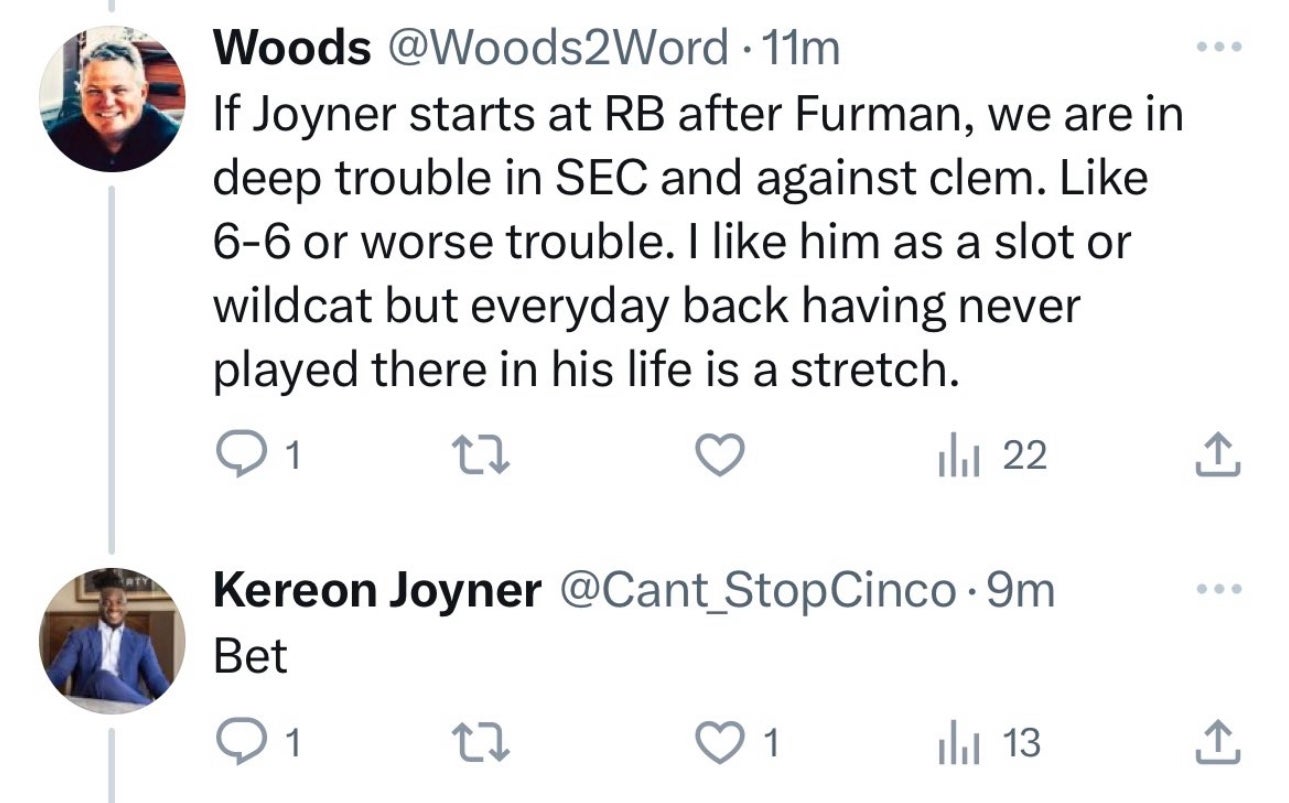
Task: Click the share icon on Woods' tweet
Action: [x=1218, y=455]
